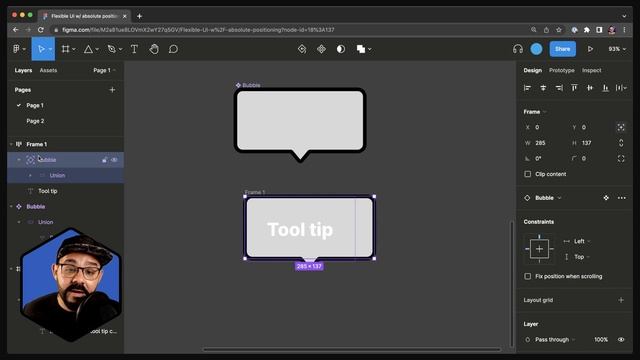
Task: Add a layout grid
Action: pos(621,300)
